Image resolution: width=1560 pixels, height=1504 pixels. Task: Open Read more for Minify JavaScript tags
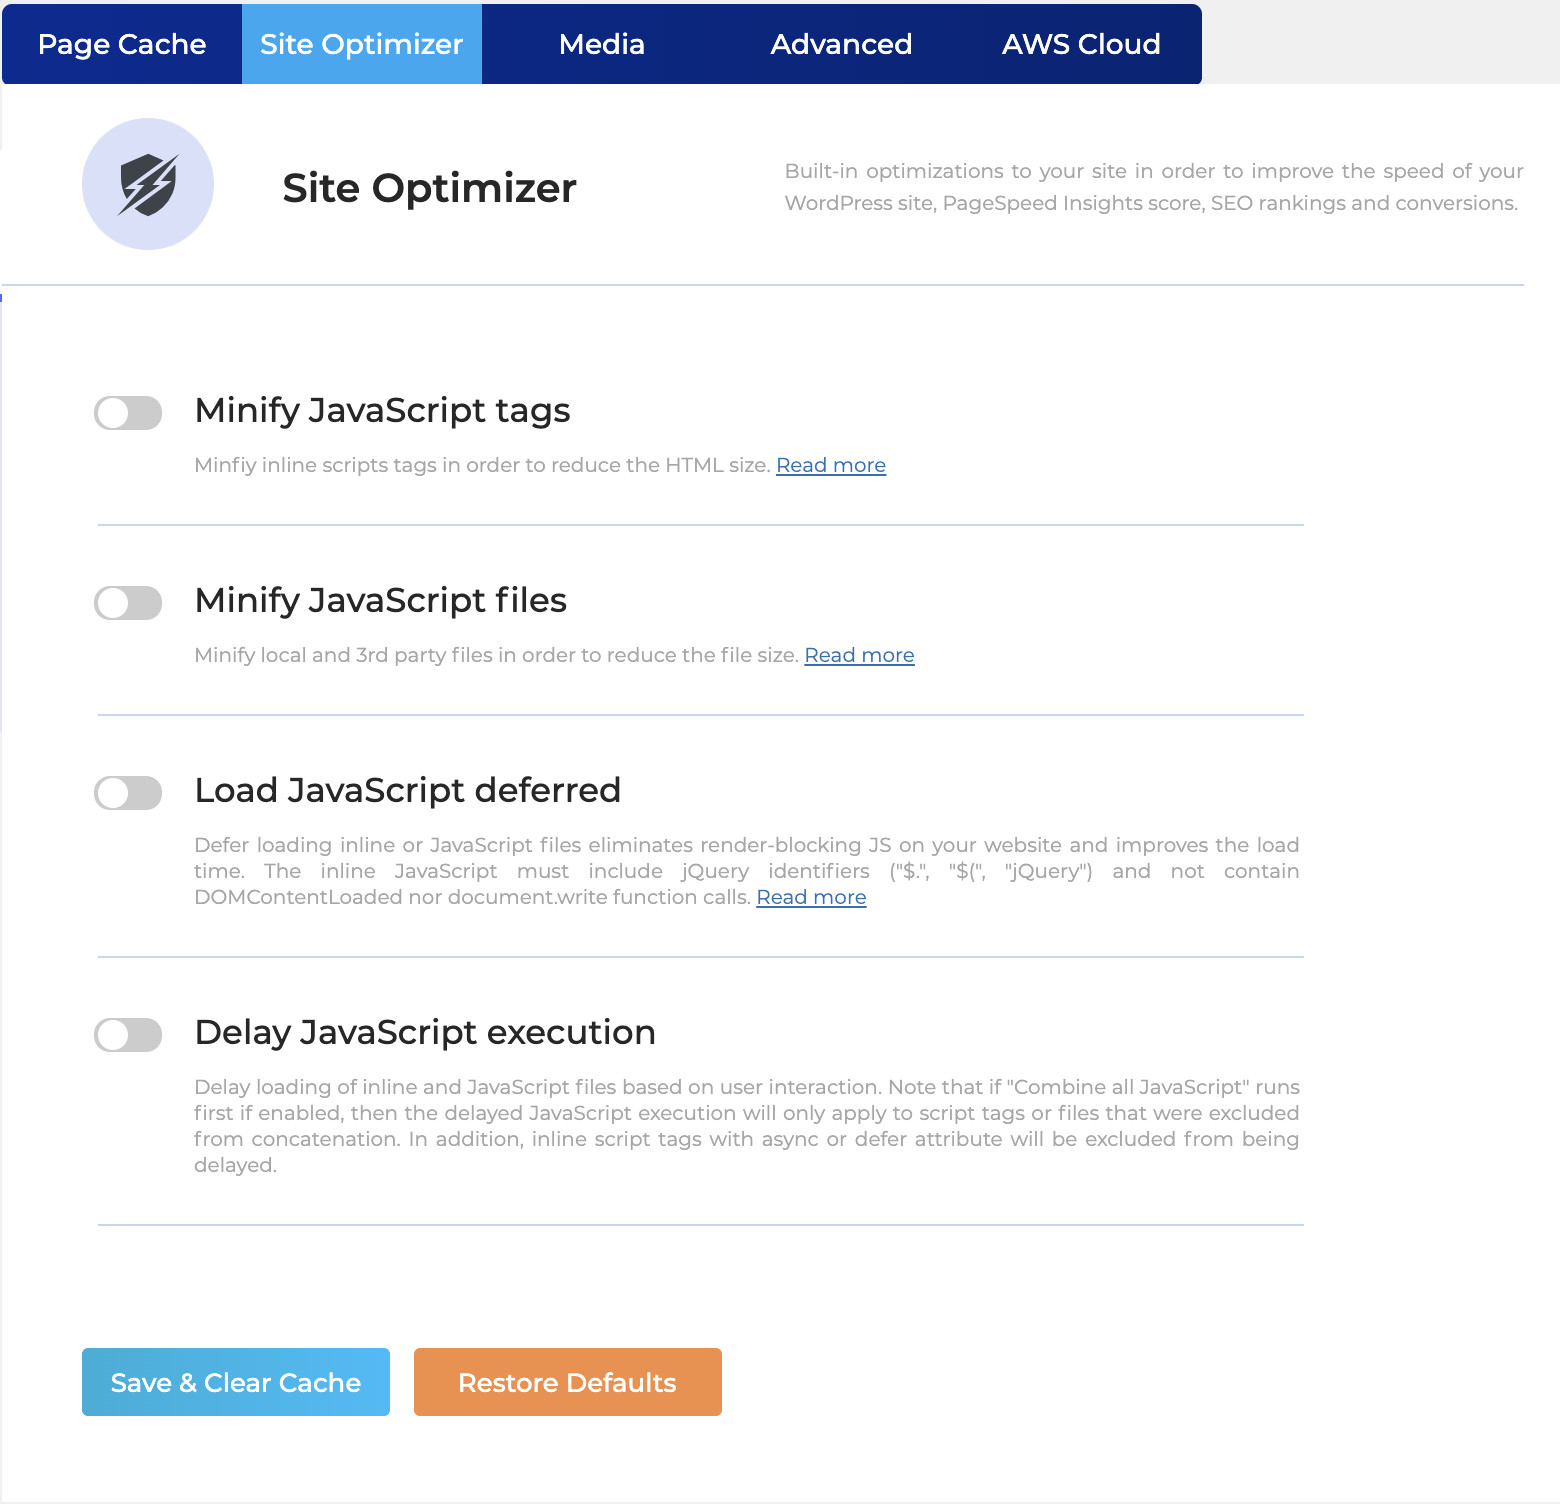coord(831,465)
